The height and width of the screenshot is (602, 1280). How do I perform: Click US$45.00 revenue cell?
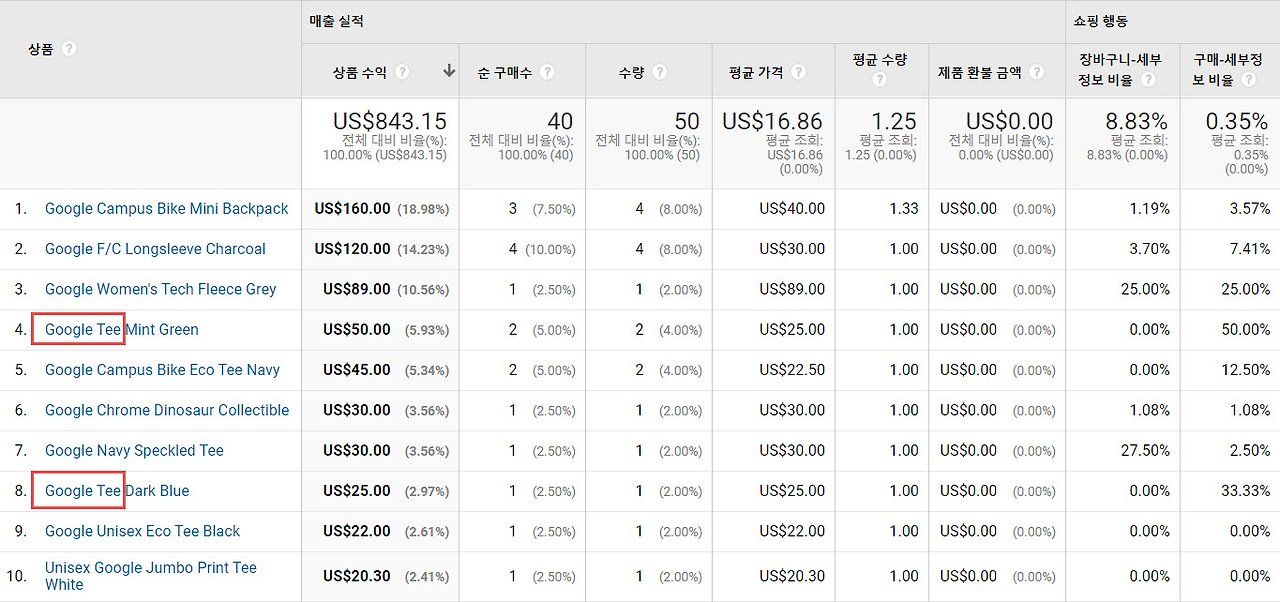click(357, 370)
